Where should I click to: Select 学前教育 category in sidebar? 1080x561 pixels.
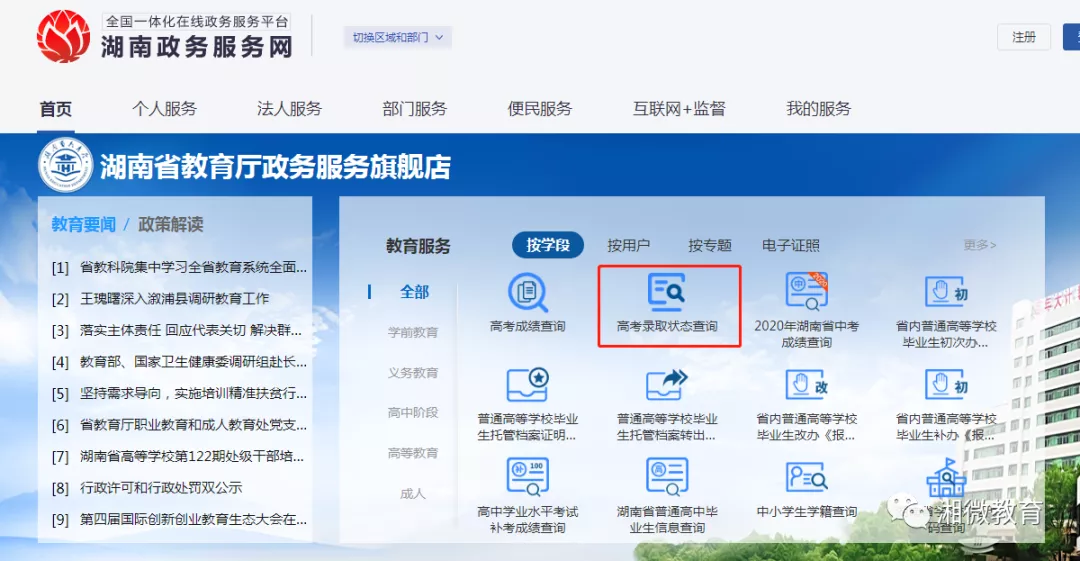pyautogui.click(x=413, y=332)
